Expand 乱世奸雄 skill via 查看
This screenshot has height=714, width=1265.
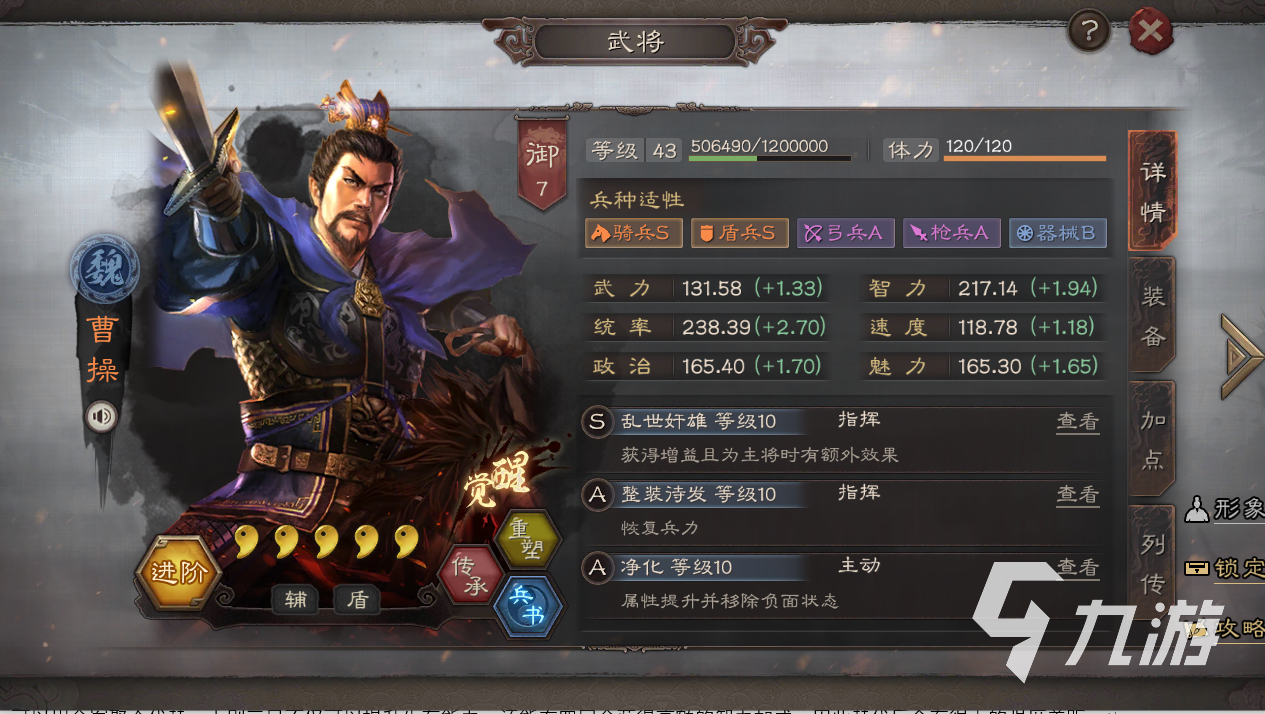pyautogui.click(x=1077, y=422)
